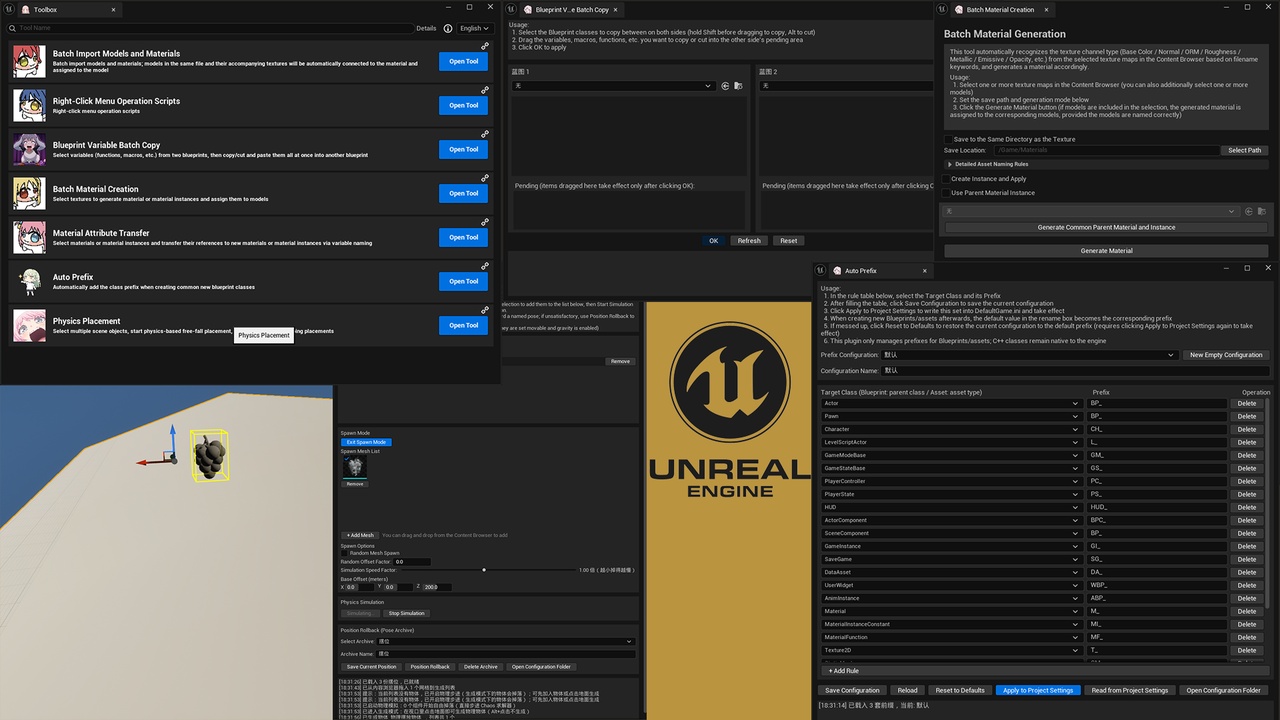The width and height of the screenshot is (1280, 720).
Task: Close the Toolbox tab
Action: coord(113,9)
